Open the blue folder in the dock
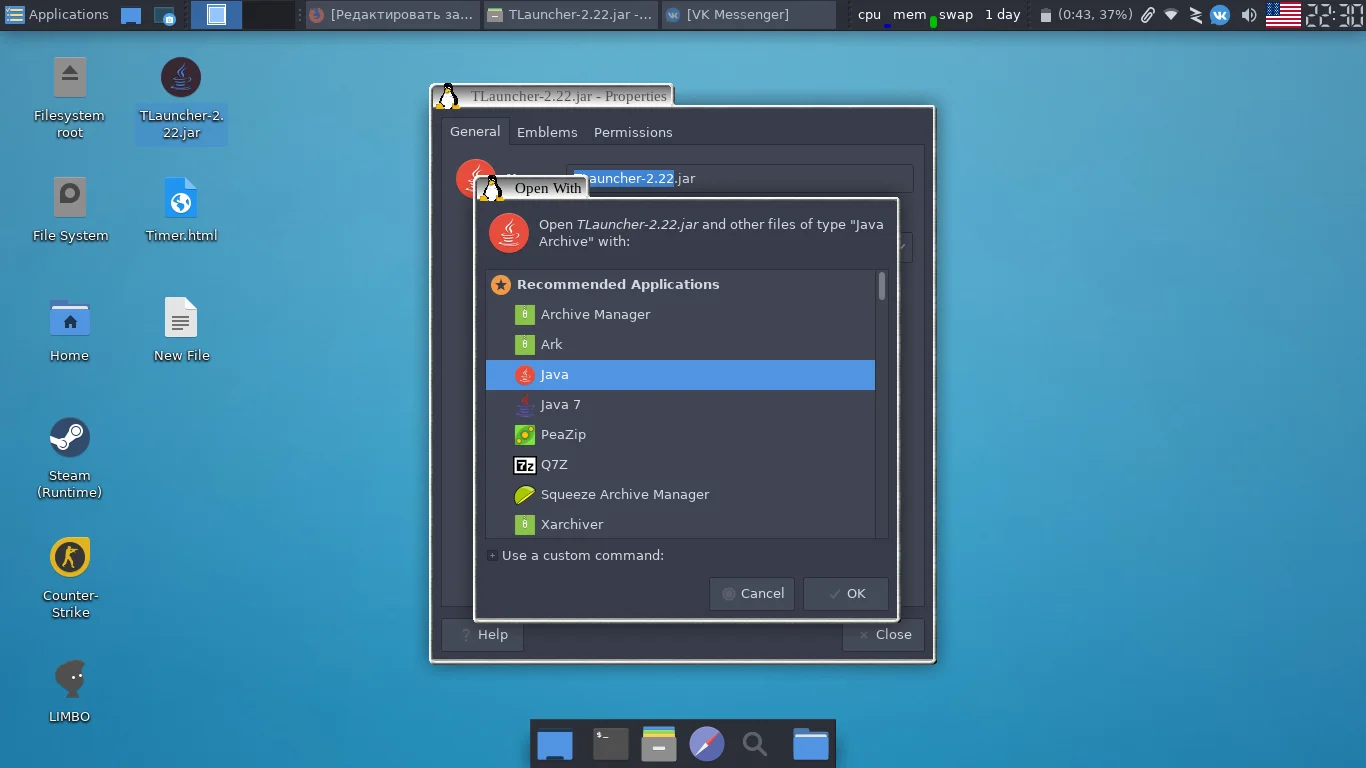 (811, 744)
